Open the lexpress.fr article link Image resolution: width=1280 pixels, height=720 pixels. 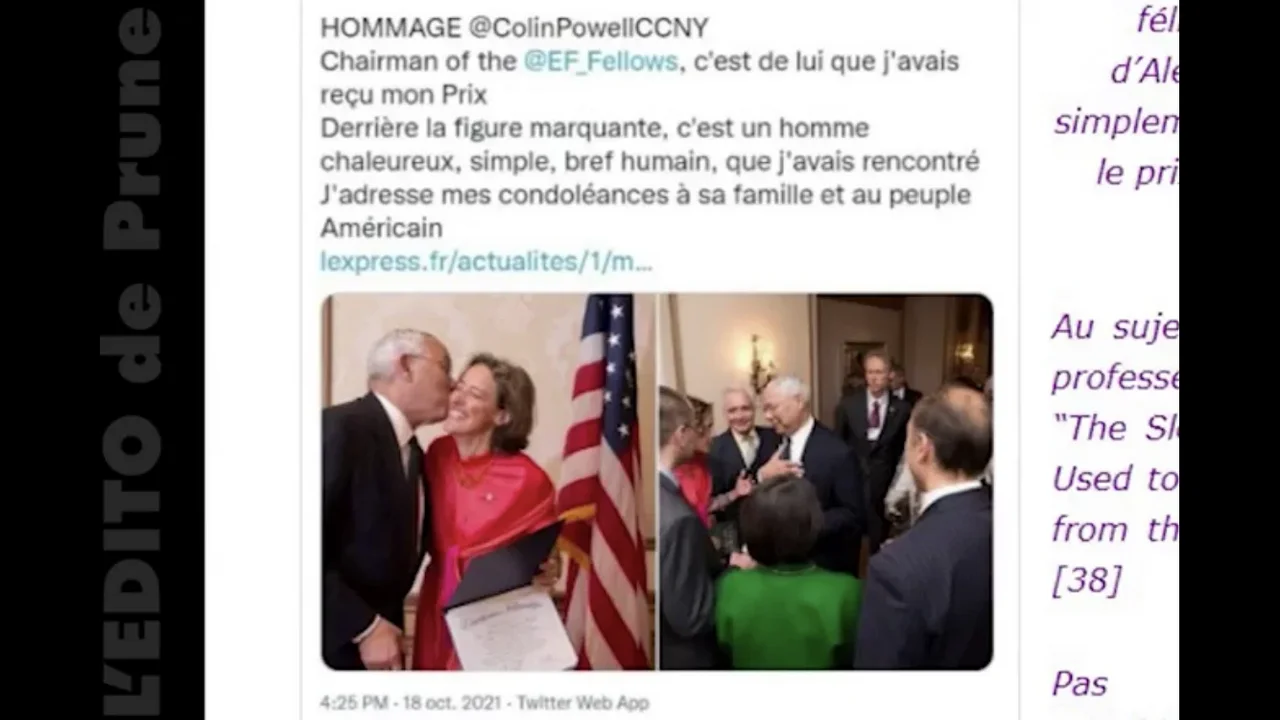[x=486, y=262]
